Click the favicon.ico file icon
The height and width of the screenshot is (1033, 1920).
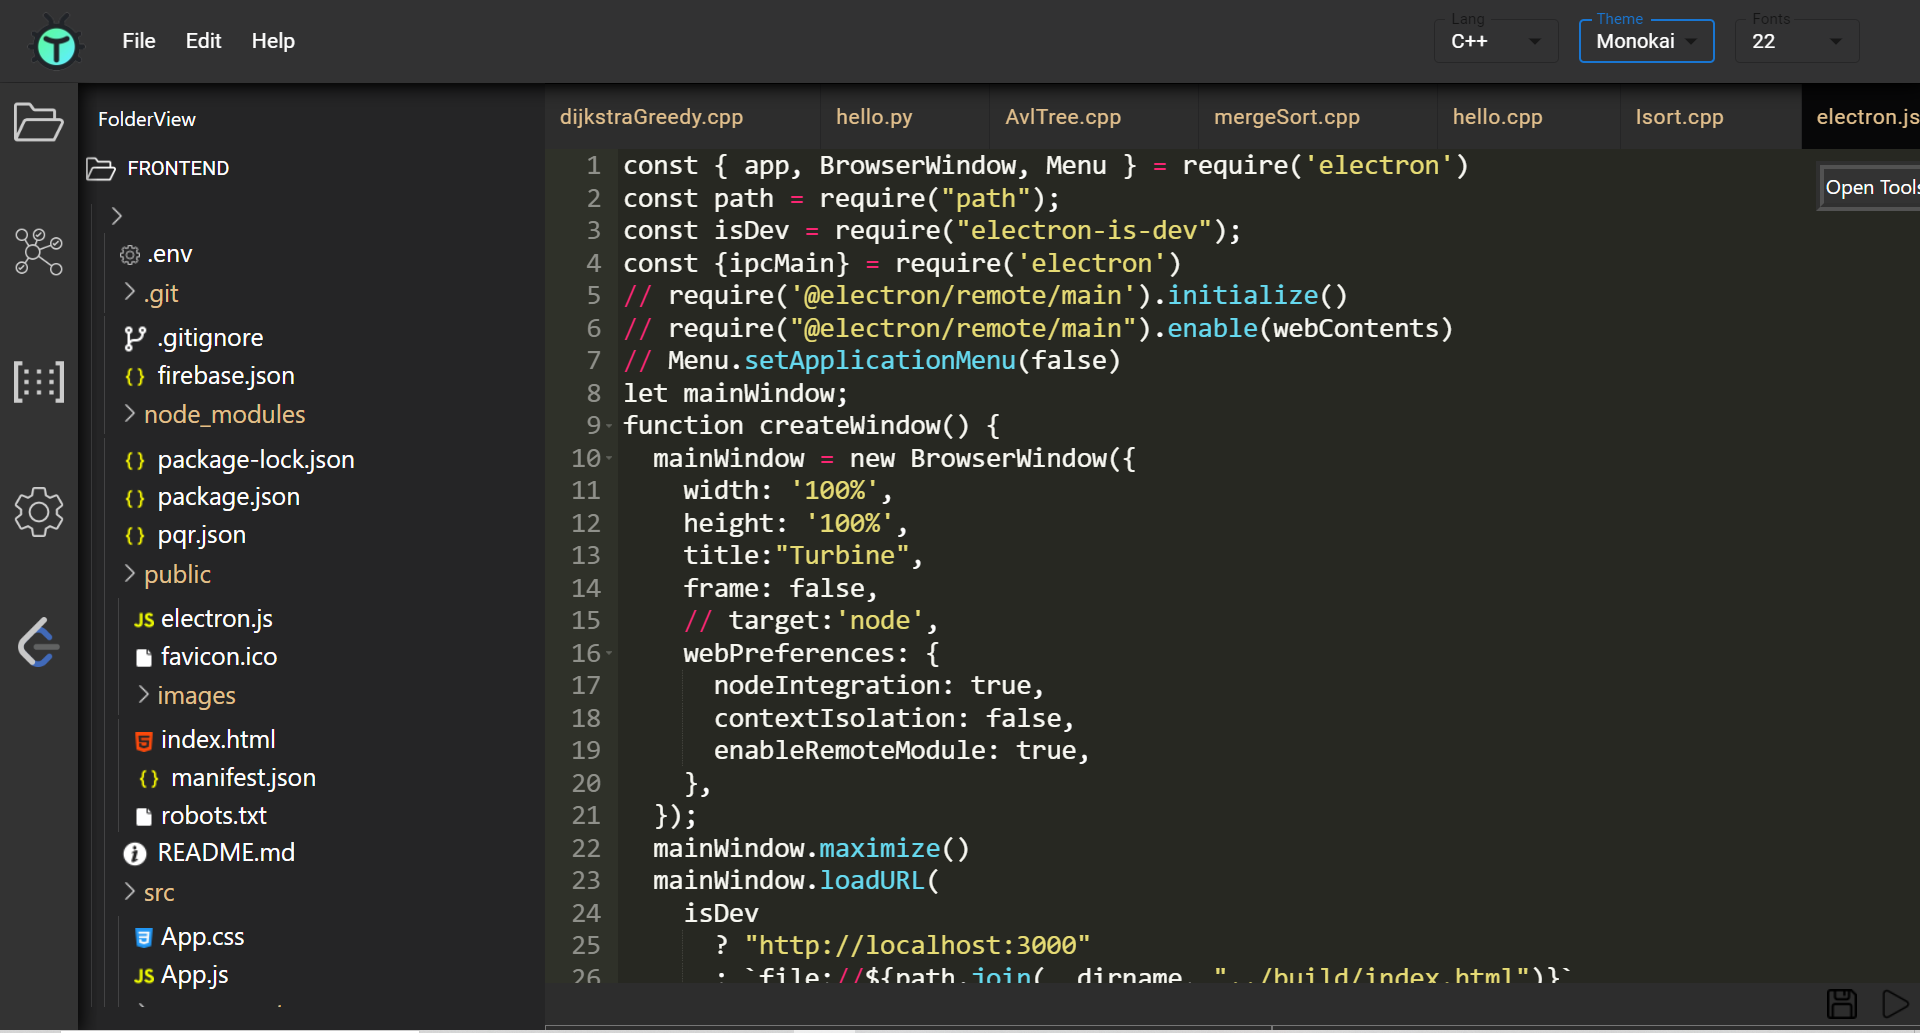[x=144, y=658]
